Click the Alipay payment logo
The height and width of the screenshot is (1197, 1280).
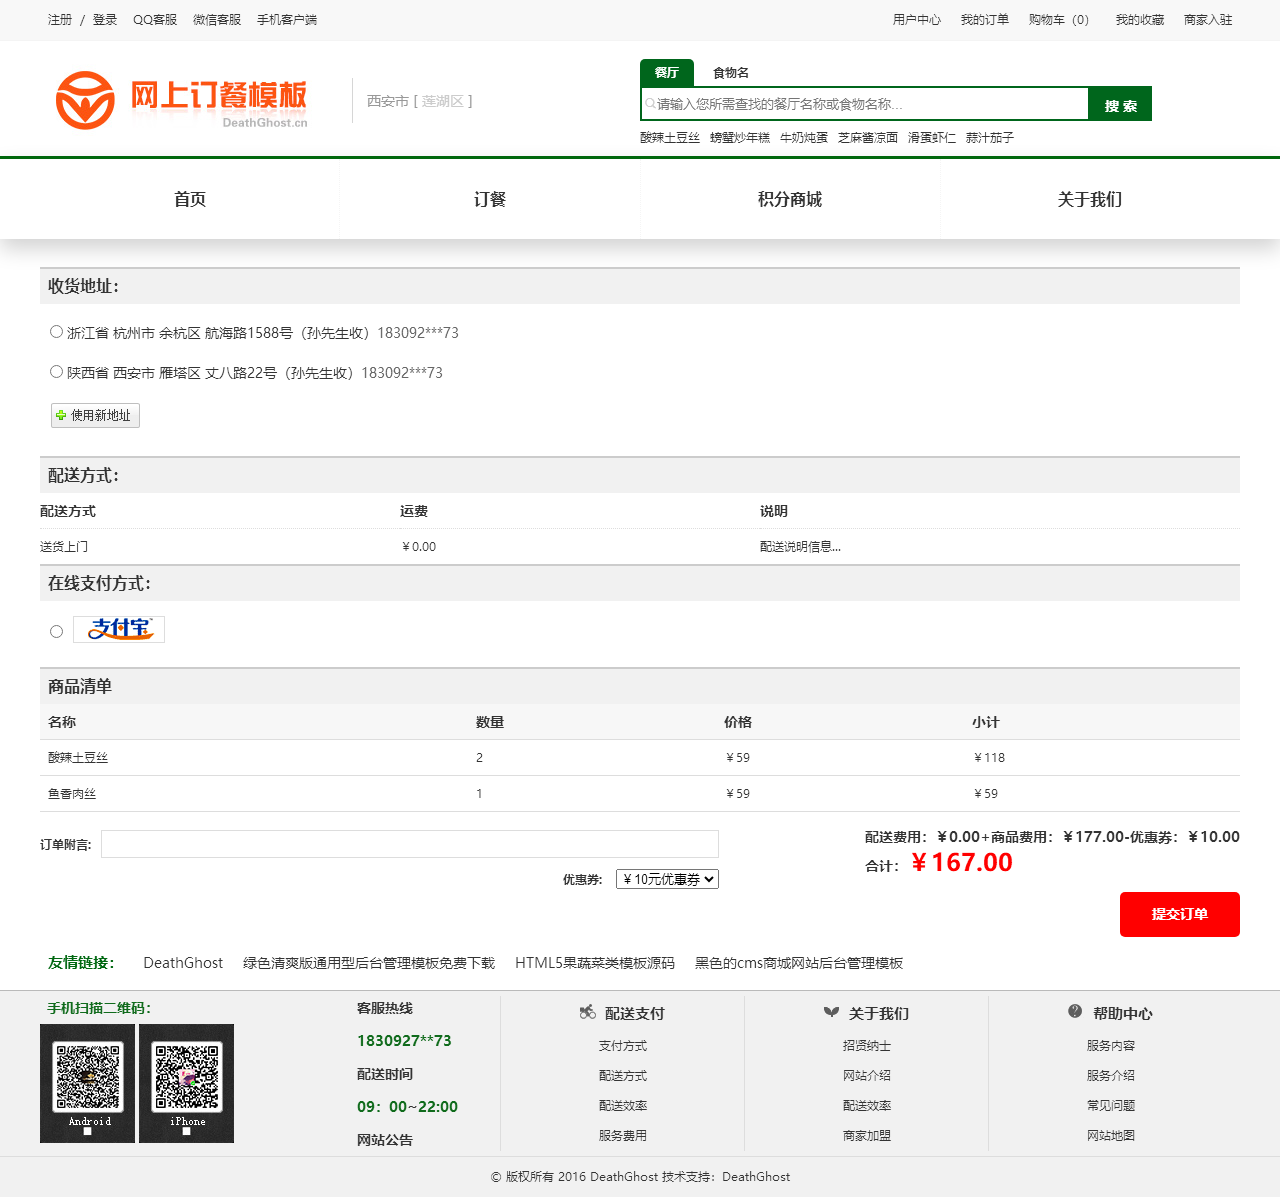(x=119, y=629)
